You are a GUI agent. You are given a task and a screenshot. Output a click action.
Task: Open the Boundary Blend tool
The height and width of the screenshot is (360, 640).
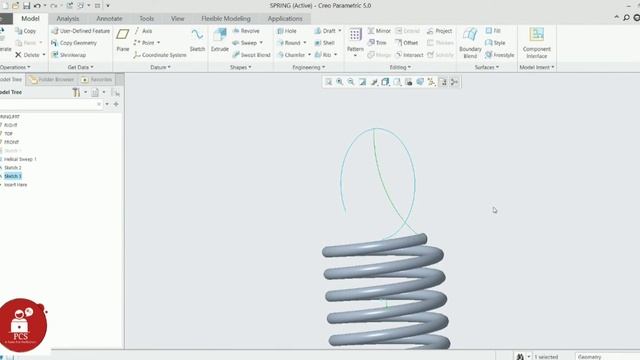pyautogui.click(x=470, y=43)
